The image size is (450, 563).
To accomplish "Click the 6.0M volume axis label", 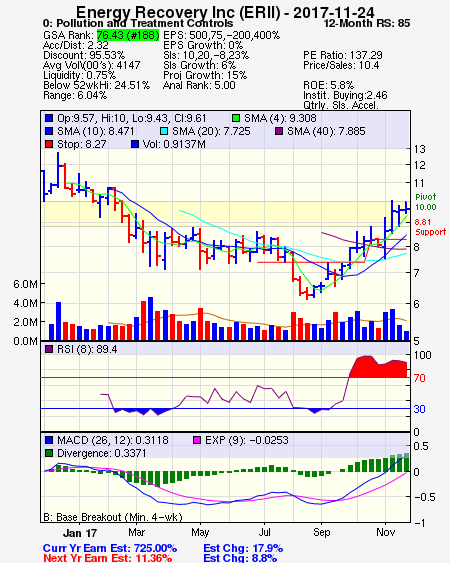I will 25,284.
